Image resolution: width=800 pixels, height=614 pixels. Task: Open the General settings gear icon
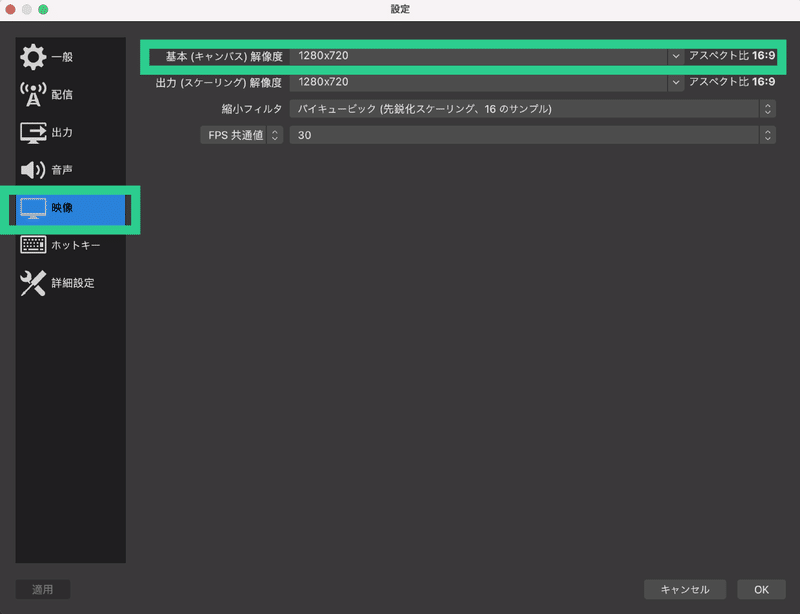point(33,57)
